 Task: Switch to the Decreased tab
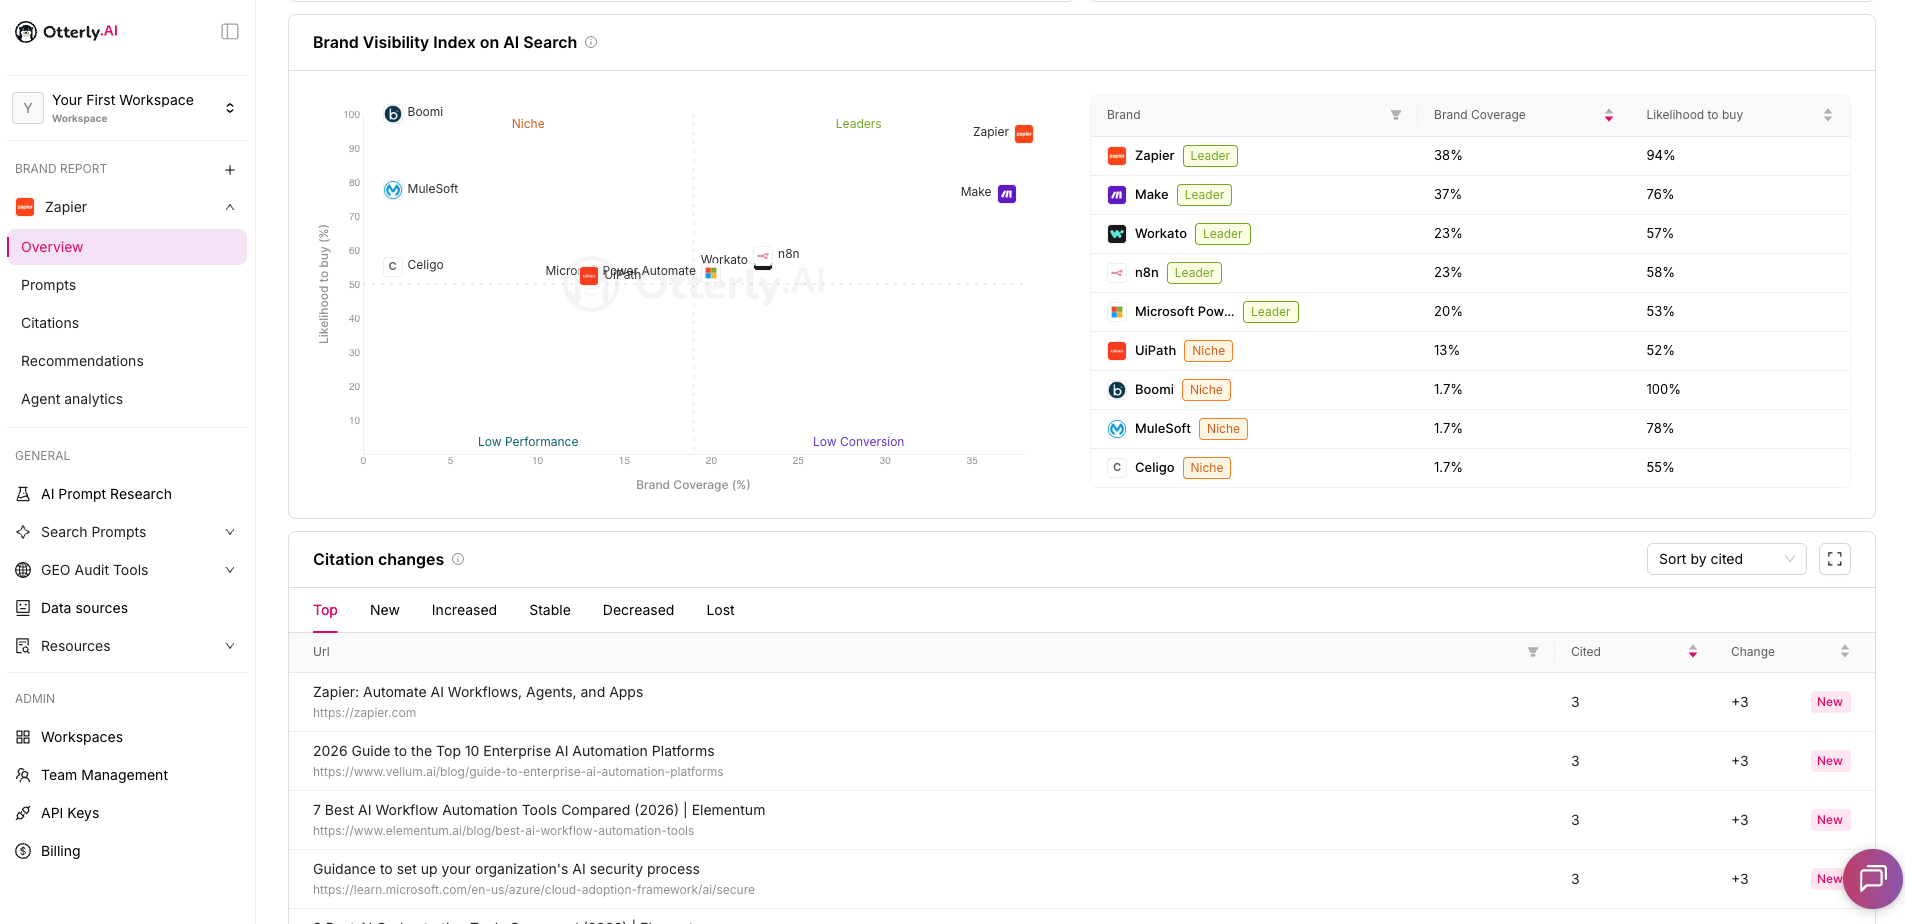coord(638,610)
